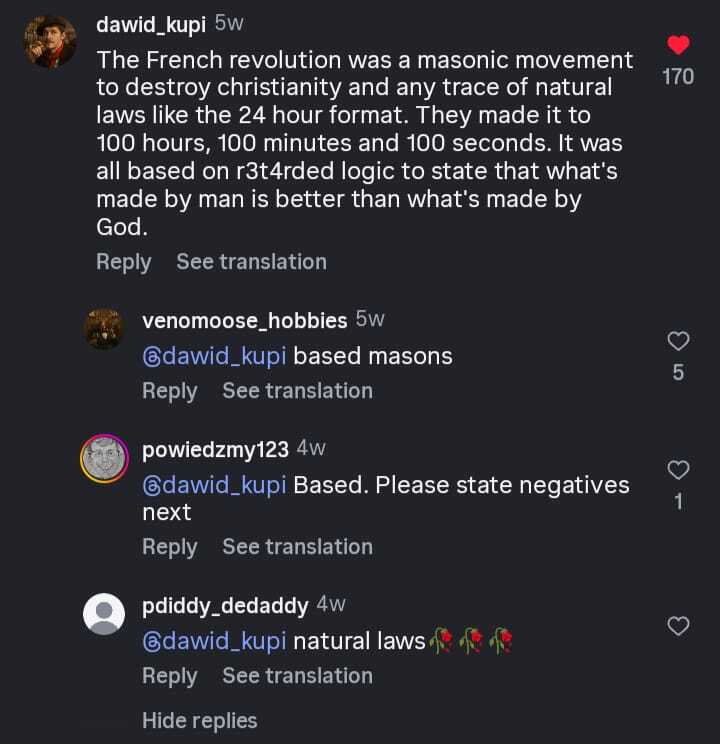Unlike dawid_kupi's comment with red heart

678,46
